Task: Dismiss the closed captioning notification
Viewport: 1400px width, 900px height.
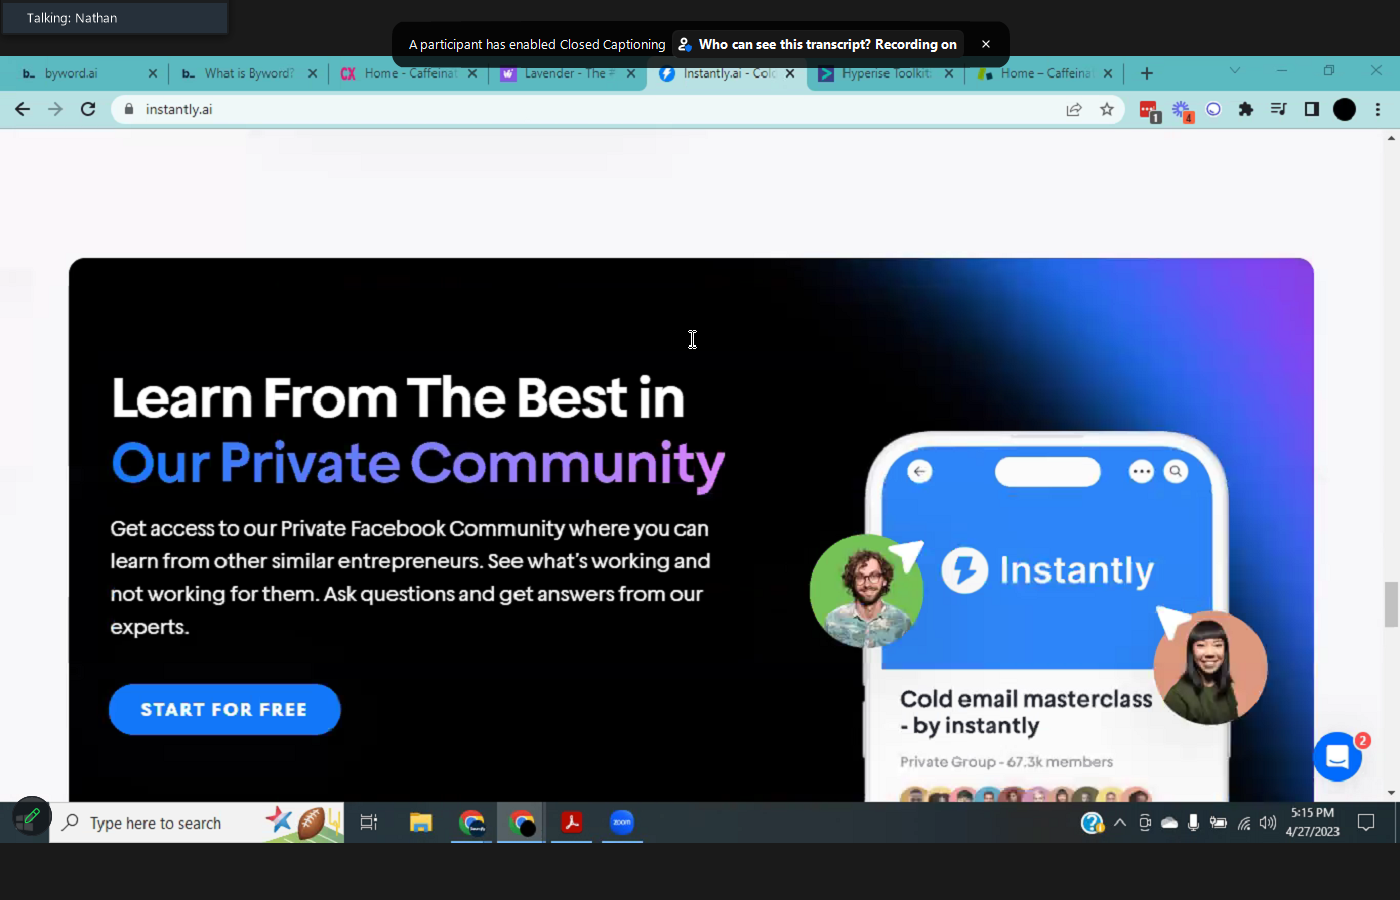Action: (x=985, y=44)
